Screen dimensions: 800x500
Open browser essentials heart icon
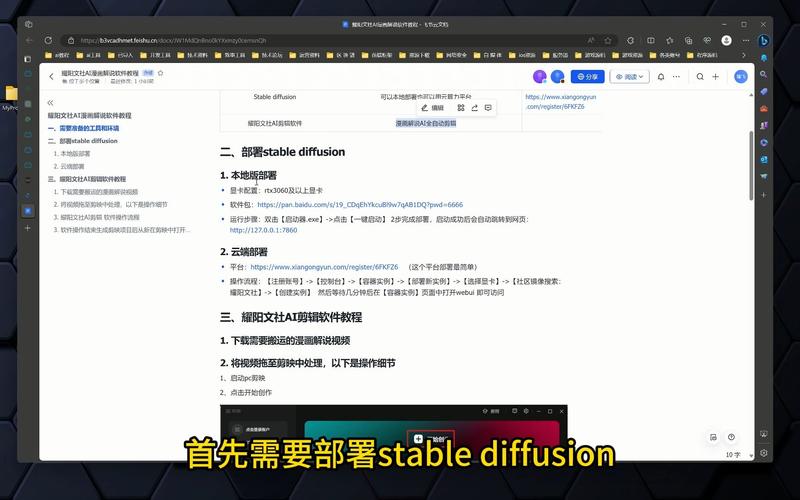tap(707, 40)
